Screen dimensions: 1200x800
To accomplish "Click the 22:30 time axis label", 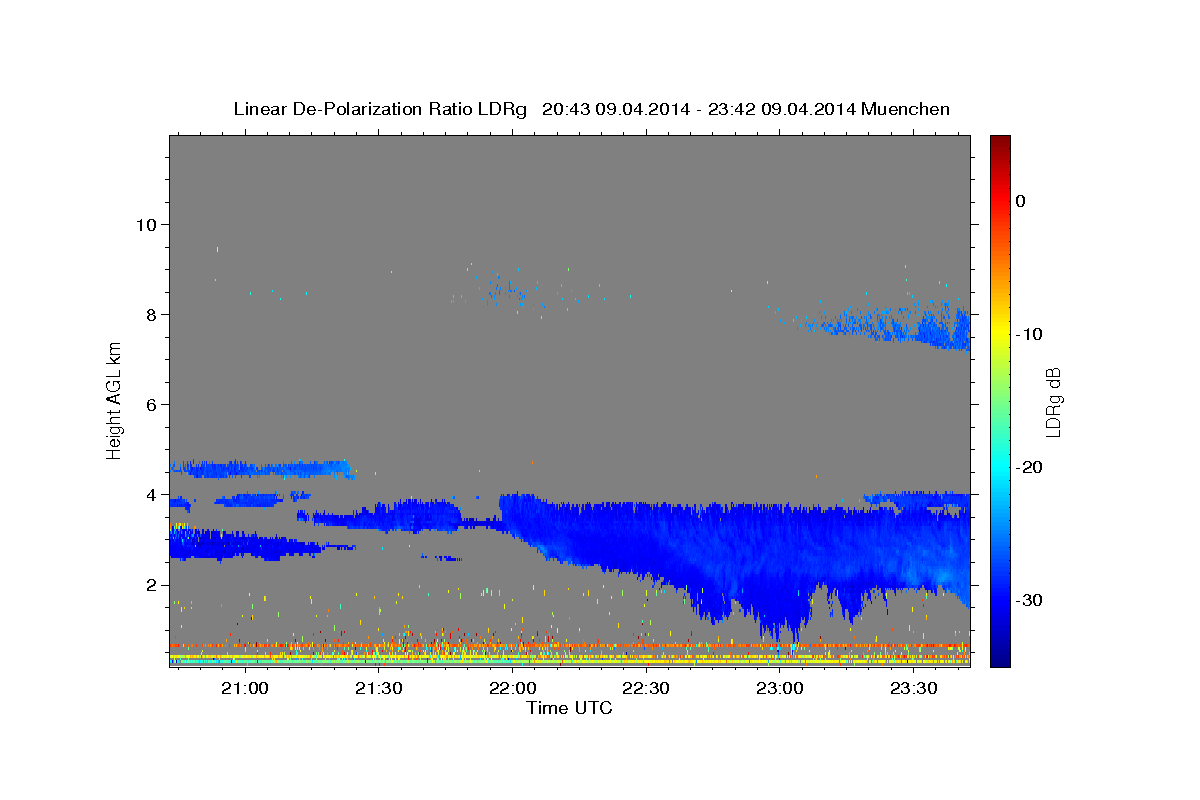I will pyautogui.click(x=646, y=688).
